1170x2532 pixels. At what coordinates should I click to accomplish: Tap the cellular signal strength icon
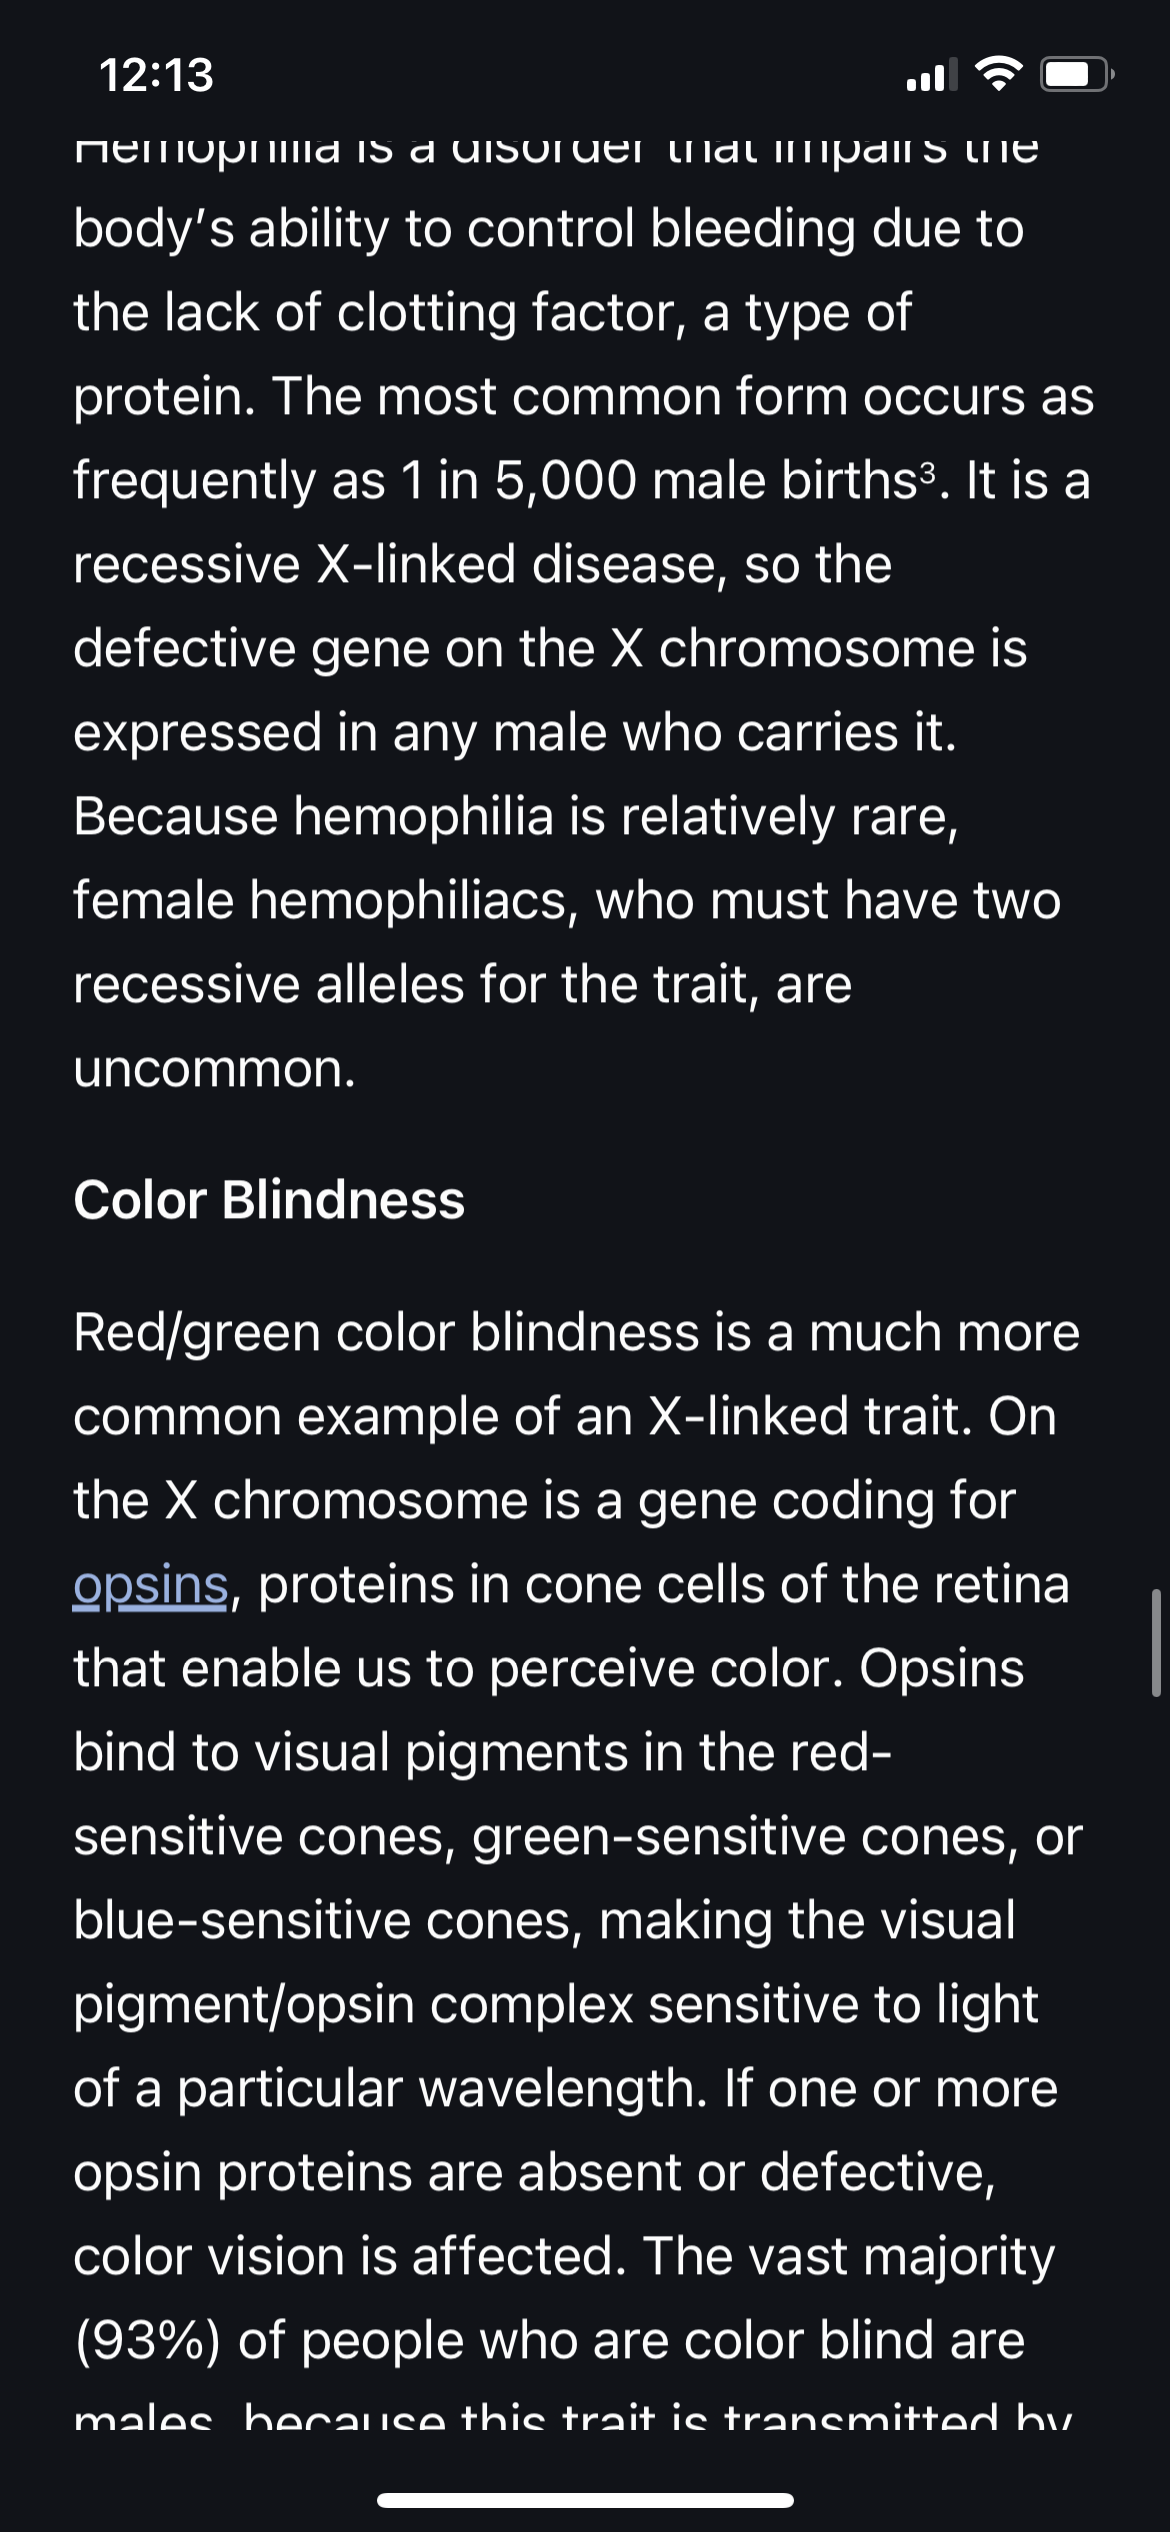[x=931, y=75]
